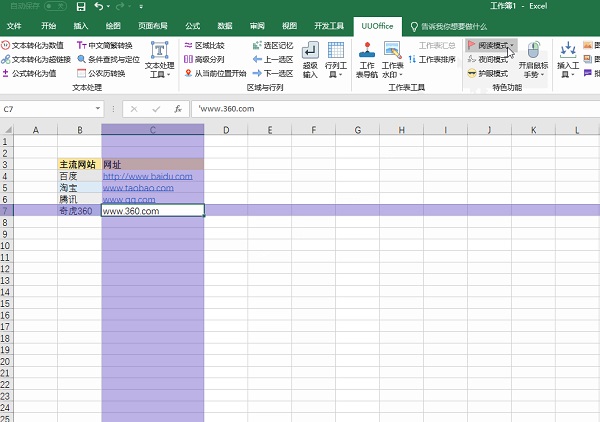Click the www.taobao.com link

138,187
